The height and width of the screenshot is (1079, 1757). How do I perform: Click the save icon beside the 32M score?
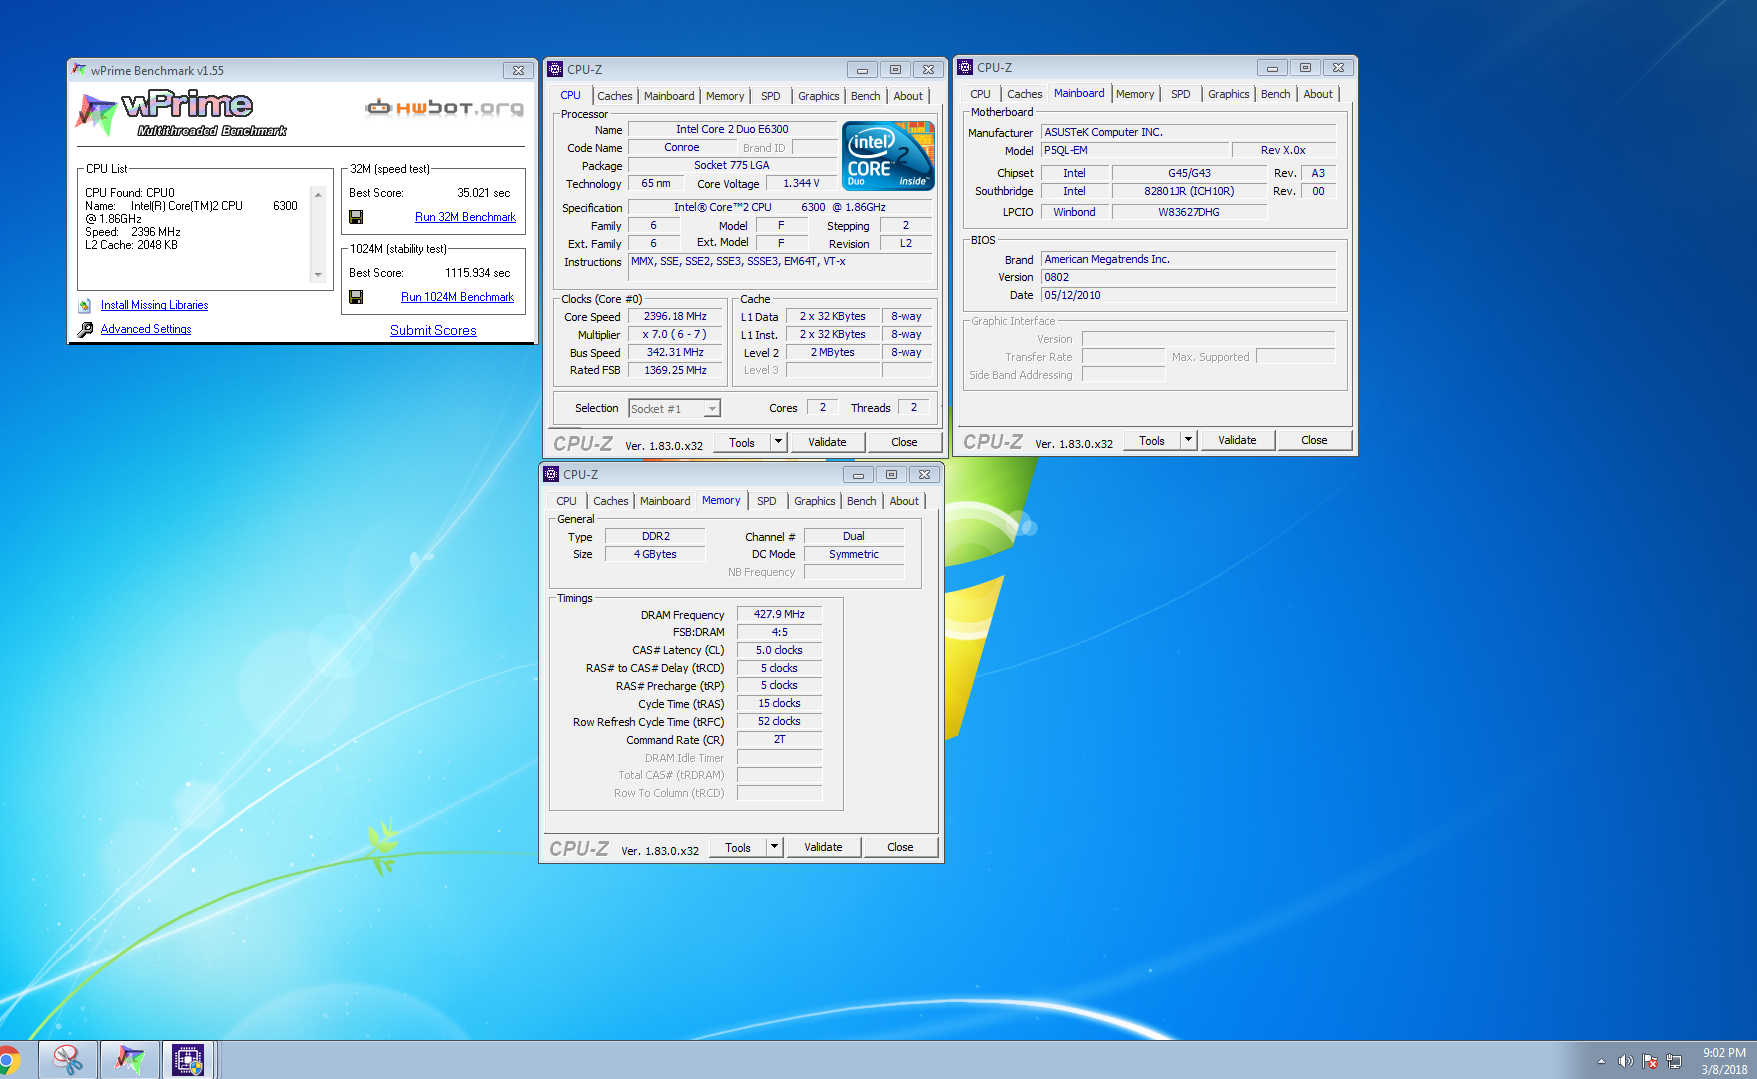tap(356, 217)
